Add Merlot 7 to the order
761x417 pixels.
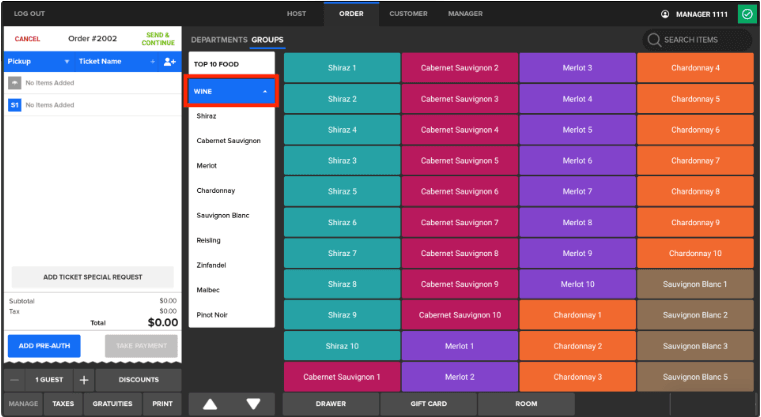pyautogui.click(x=578, y=192)
